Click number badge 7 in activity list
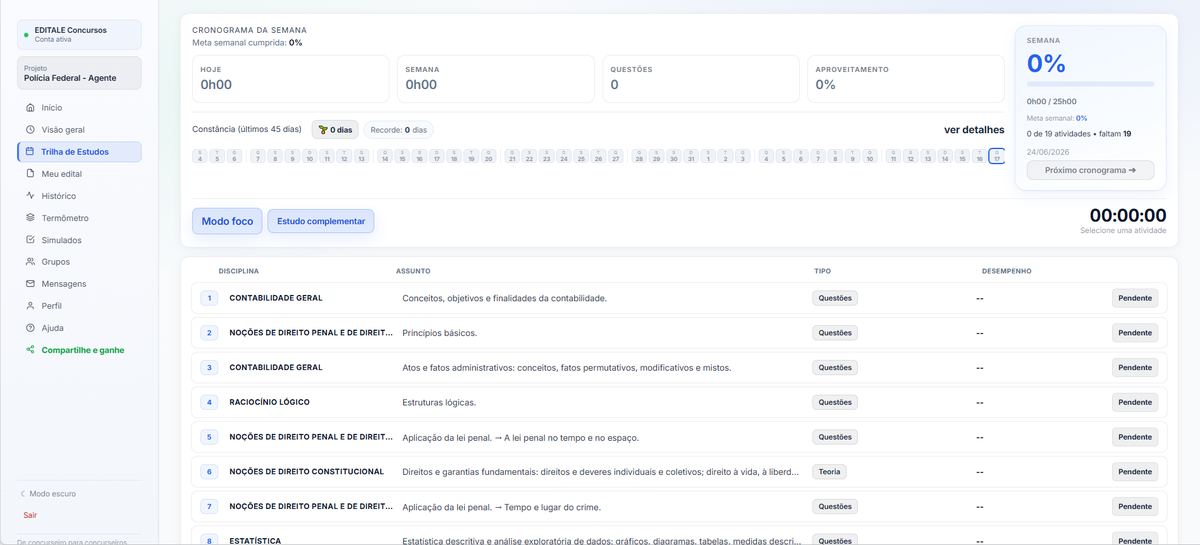The height and width of the screenshot is (545, 1200). coord(209,506)
